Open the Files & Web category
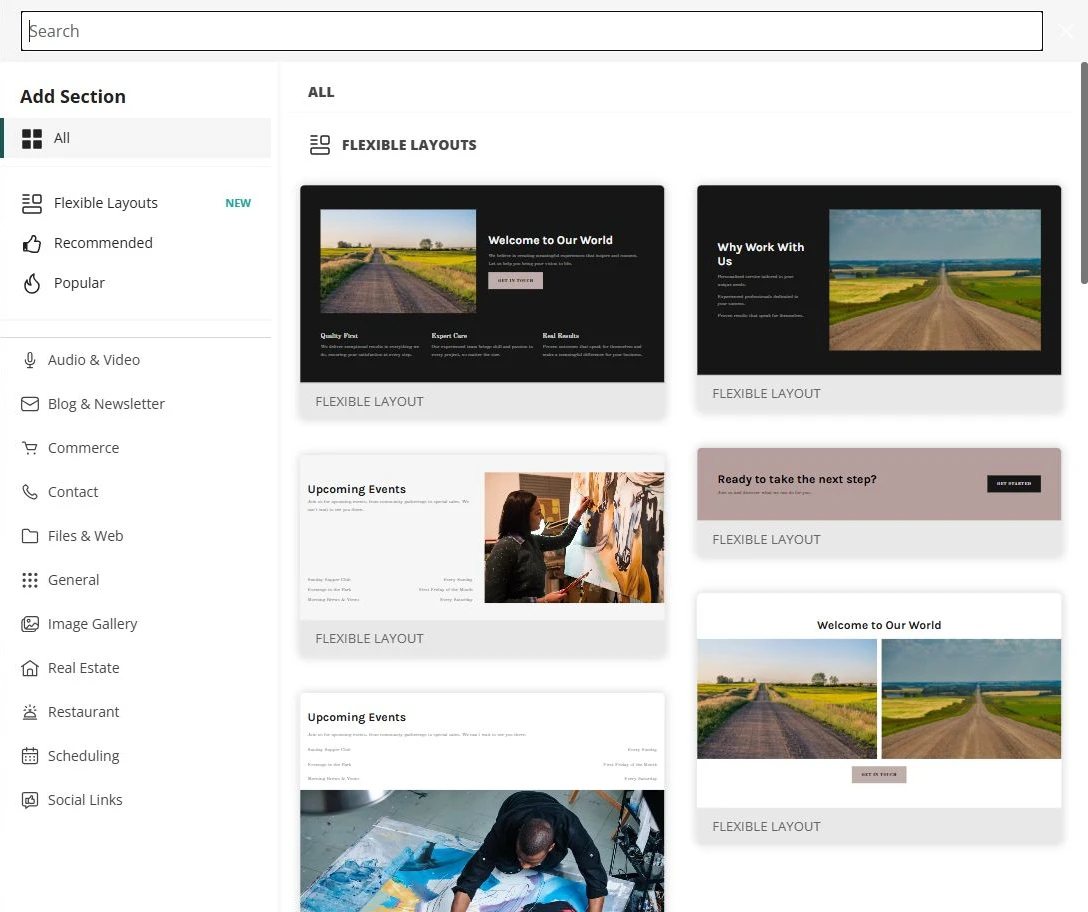The image size is (1088, 912). coord(136,536)
